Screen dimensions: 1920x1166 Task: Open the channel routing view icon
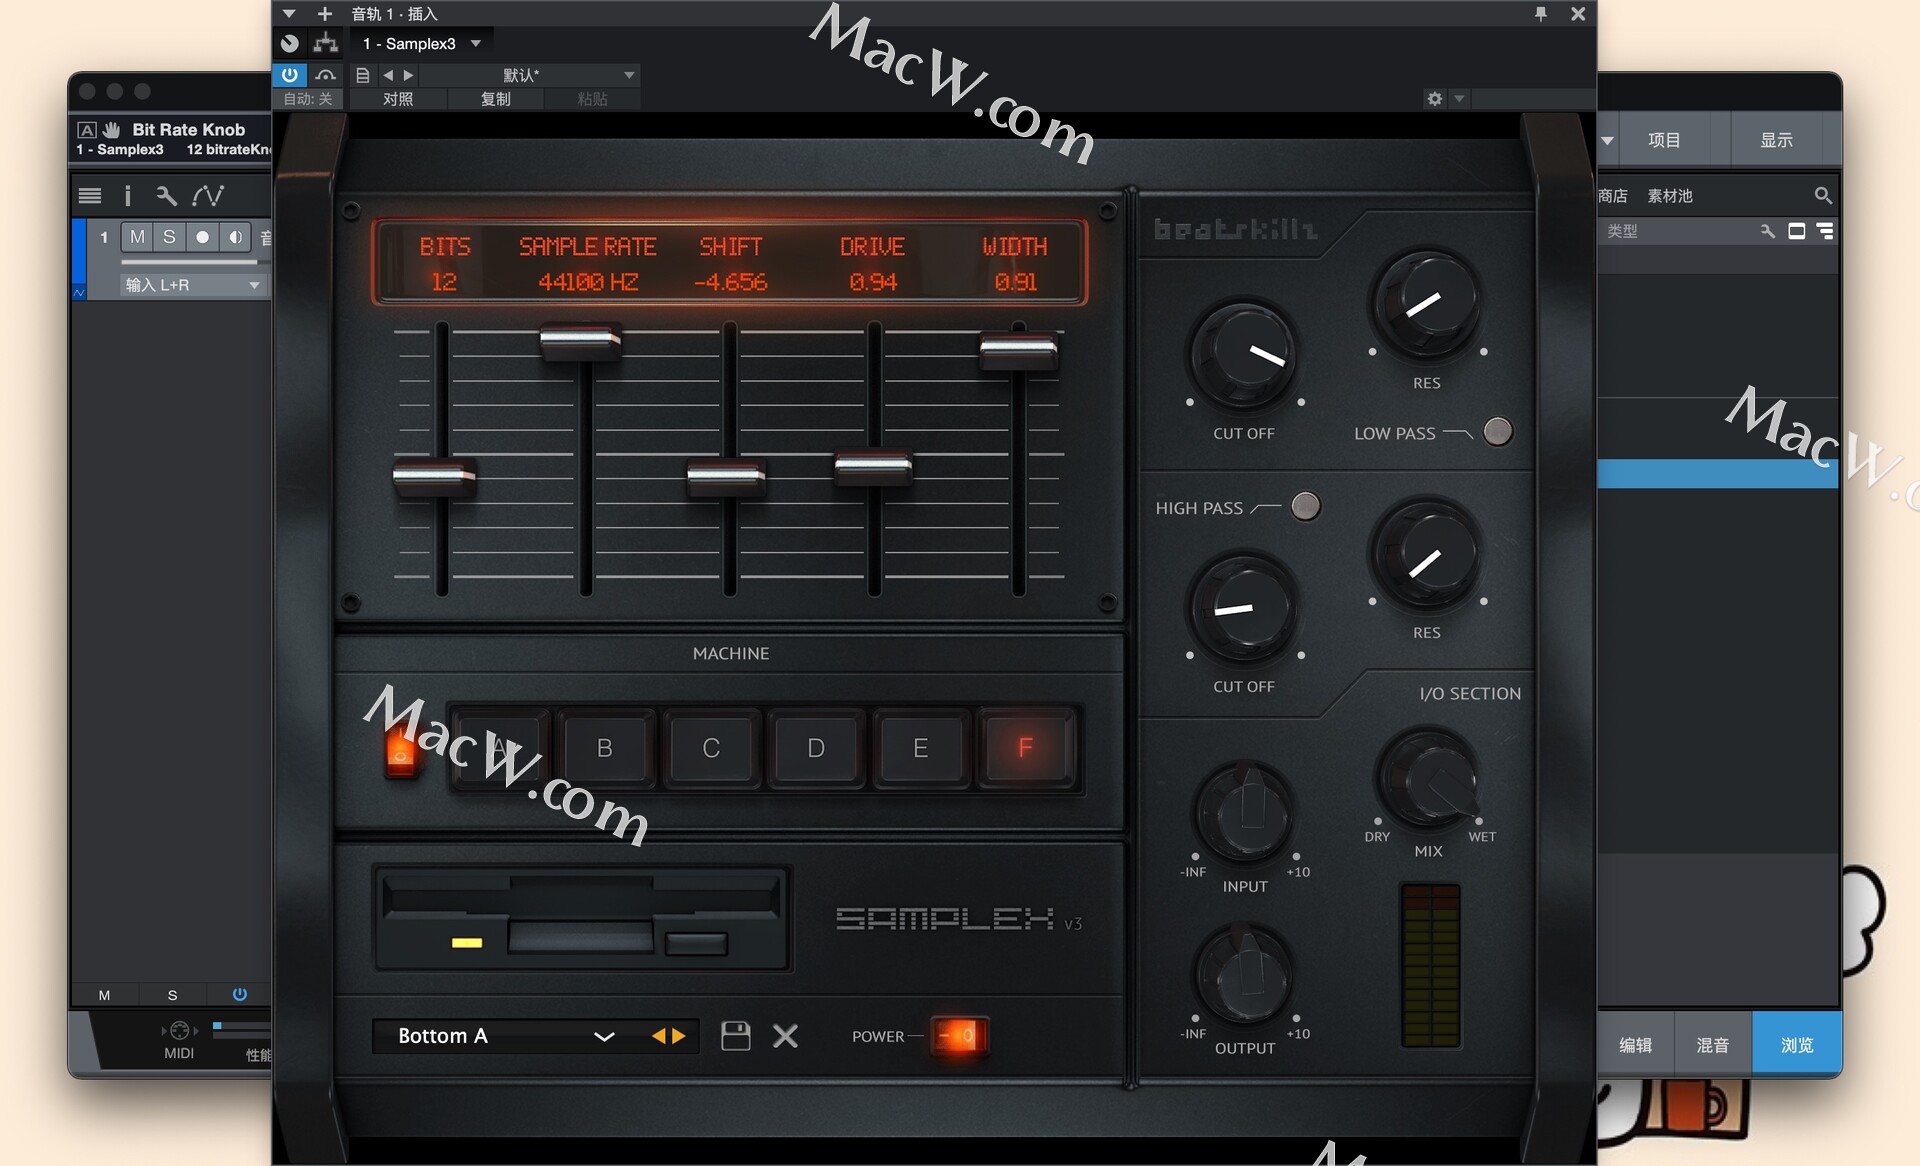[325, 43]
